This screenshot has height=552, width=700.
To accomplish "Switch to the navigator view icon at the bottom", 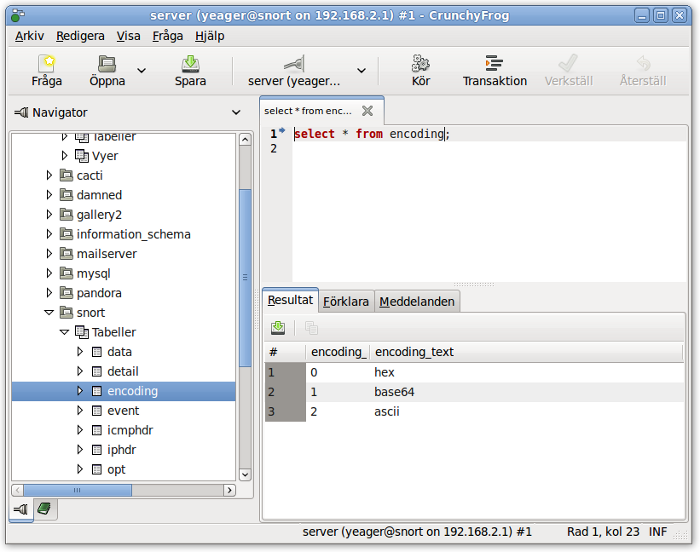I will click(21, 509).
